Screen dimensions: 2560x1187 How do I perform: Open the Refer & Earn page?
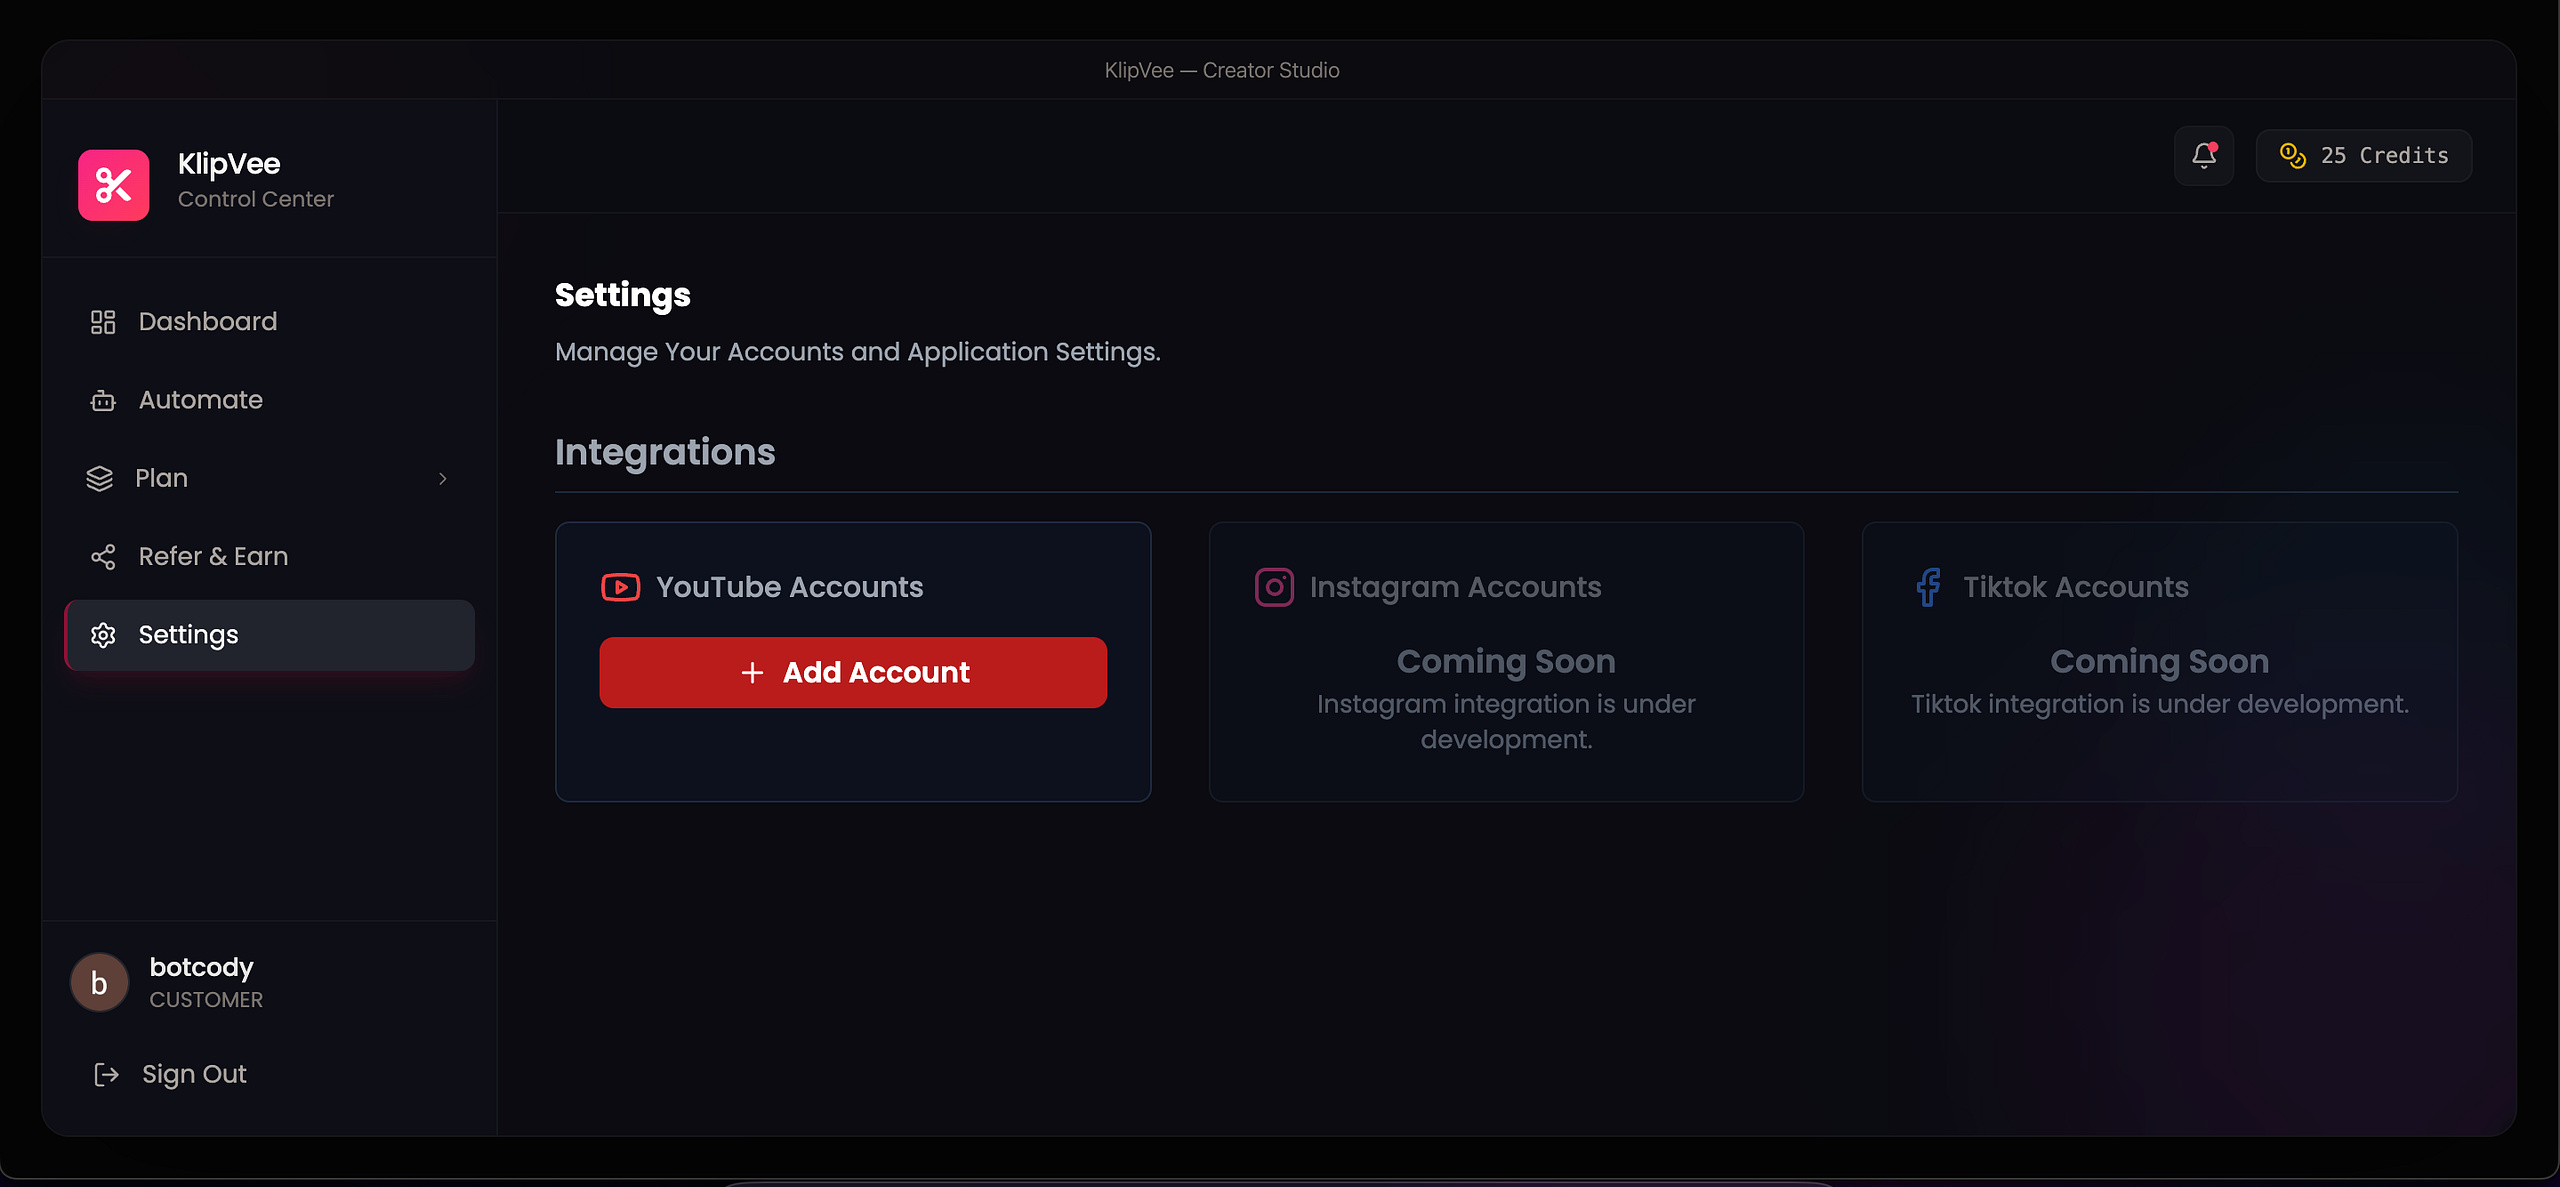[270, 557]
